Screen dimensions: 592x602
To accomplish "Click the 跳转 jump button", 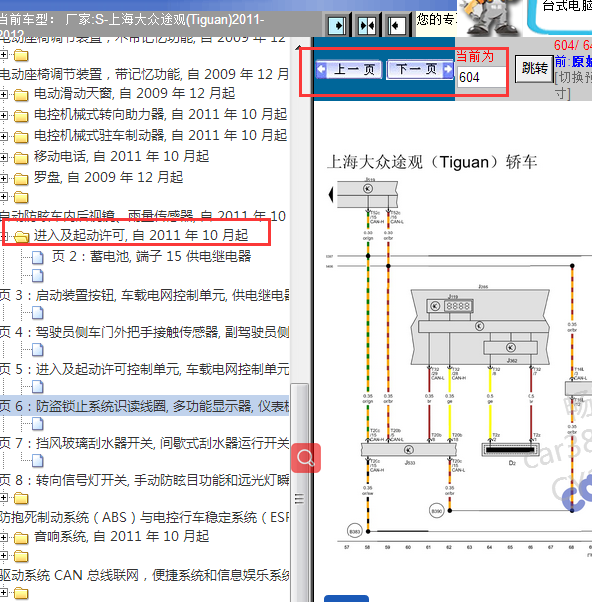I will point(534,69).
